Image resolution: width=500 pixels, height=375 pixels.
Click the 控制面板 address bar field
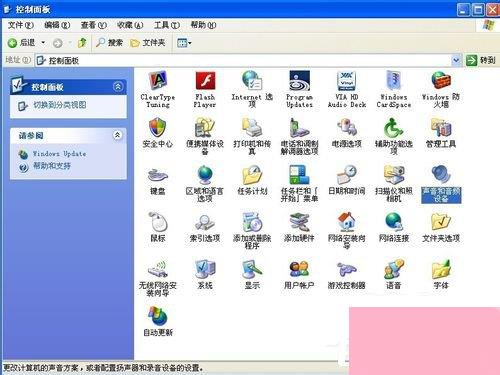[243, 60]
